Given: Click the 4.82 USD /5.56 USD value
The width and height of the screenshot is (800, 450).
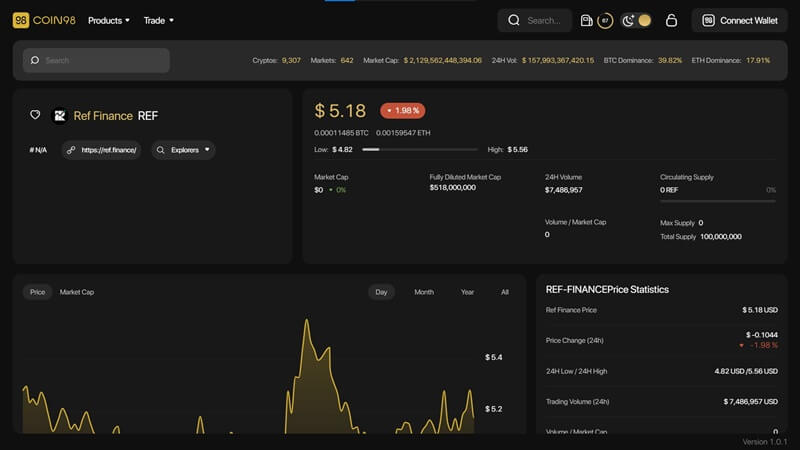Looking at the screenshot, I should 746,371.
